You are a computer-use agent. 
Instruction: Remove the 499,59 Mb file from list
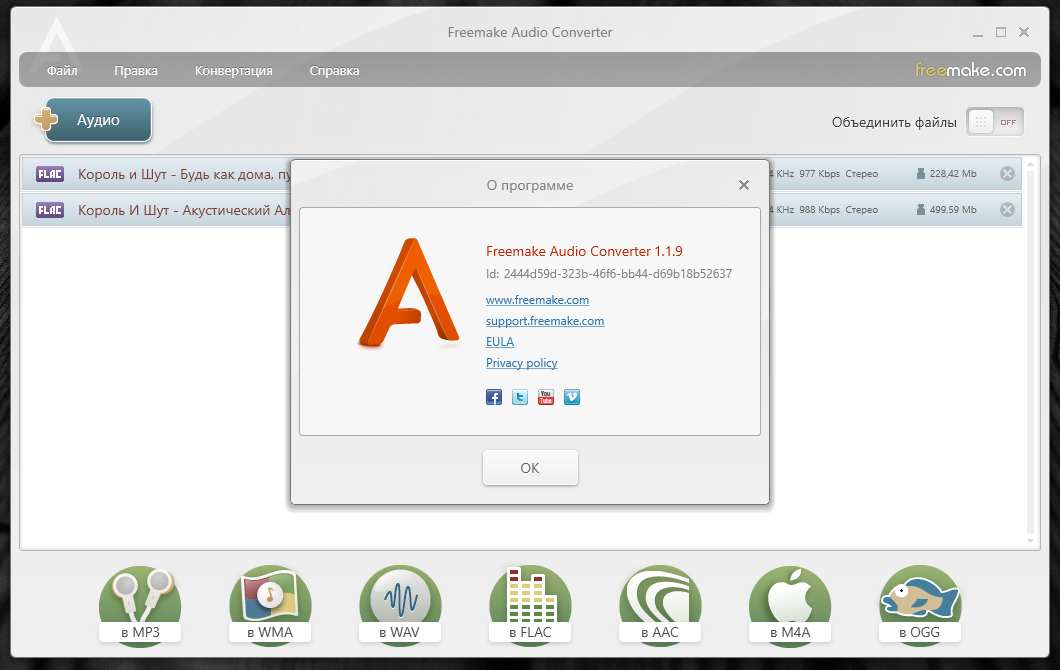pos(1007,210)
